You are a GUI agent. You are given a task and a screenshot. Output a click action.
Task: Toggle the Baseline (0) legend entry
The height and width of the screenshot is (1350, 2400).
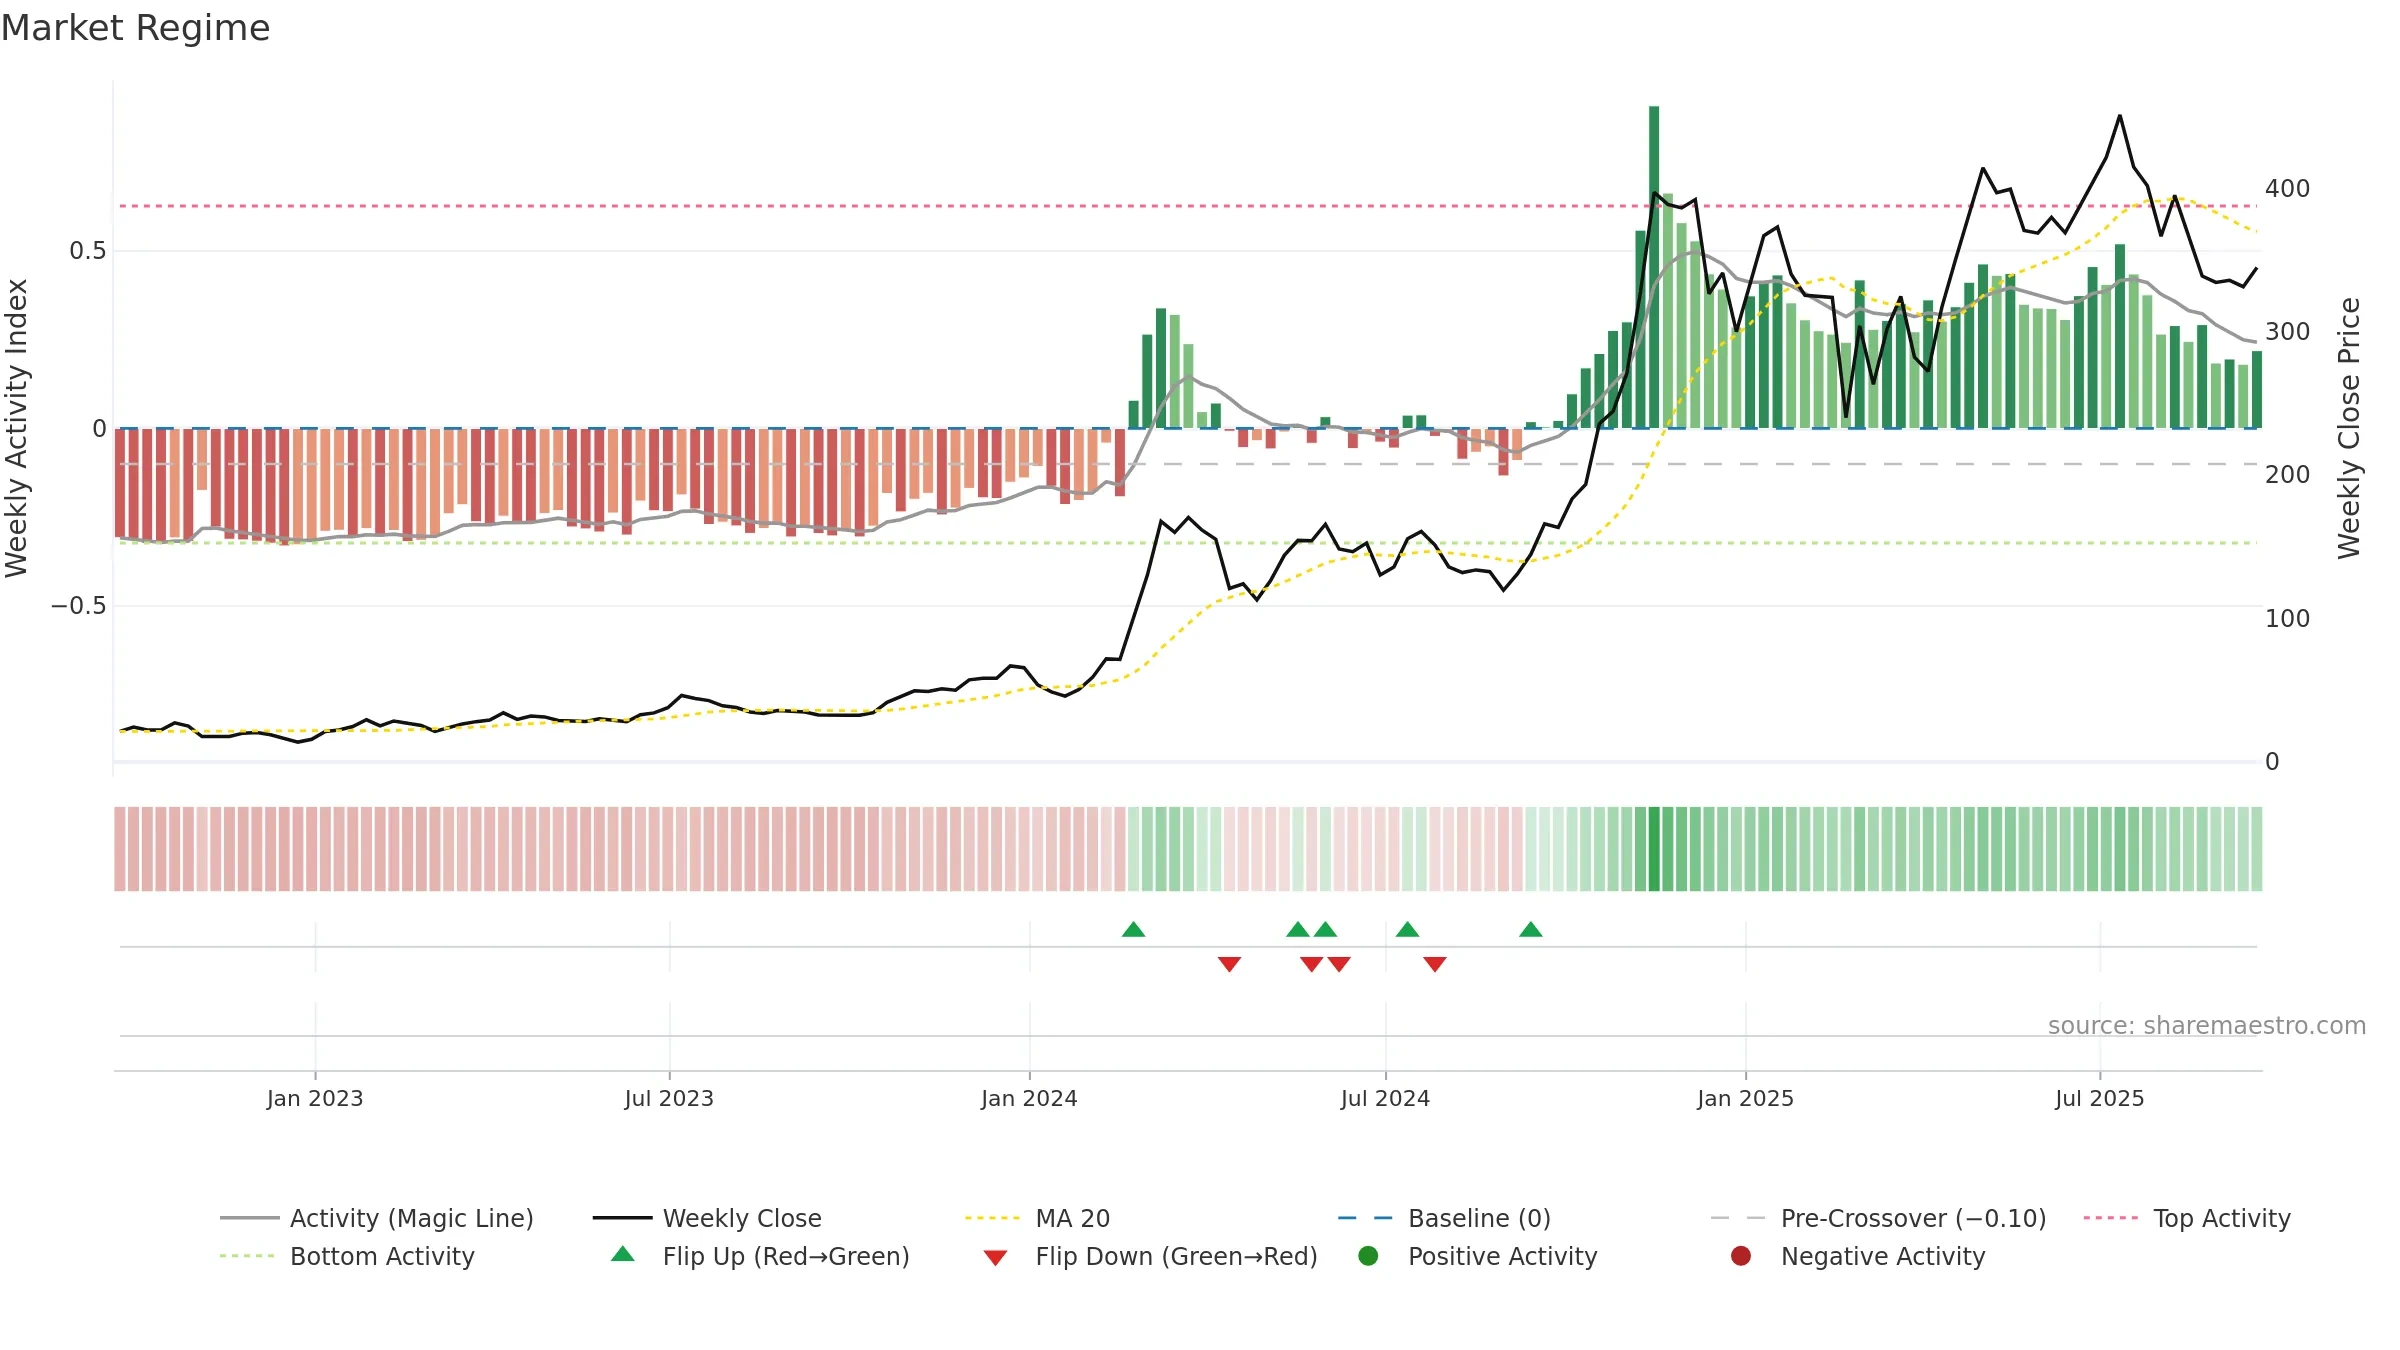coord(1444,1218)
